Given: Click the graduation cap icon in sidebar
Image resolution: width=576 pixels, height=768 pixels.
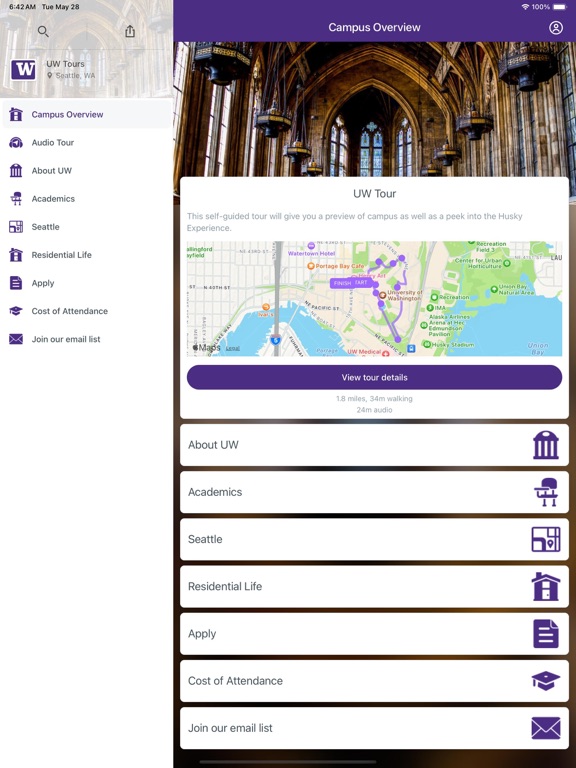Looking at the screenshot, I should 16,311.
